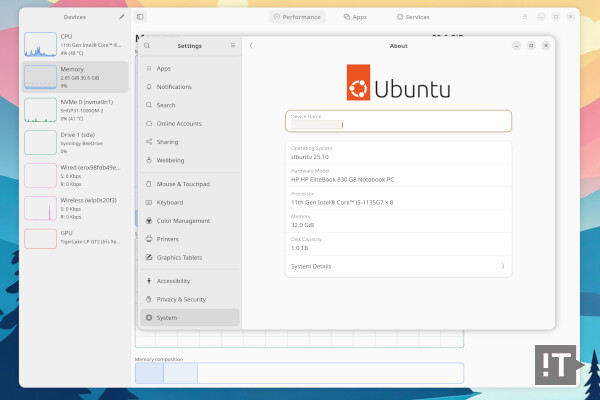Click the search icon in Settings

(x=147, y=46)
